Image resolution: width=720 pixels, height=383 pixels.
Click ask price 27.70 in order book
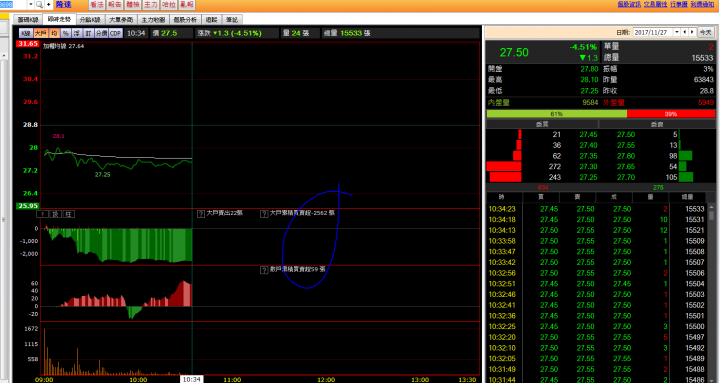point(626,177)
